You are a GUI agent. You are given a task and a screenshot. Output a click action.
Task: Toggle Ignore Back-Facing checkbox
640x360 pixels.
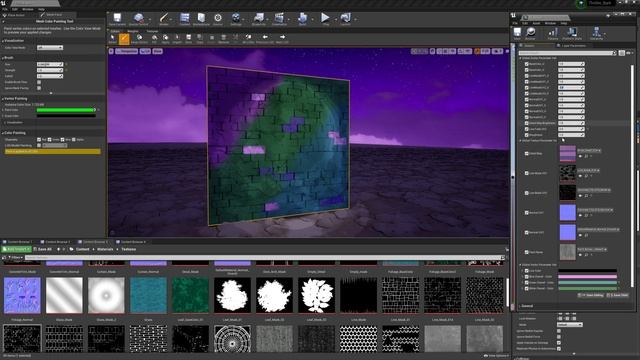39,88
